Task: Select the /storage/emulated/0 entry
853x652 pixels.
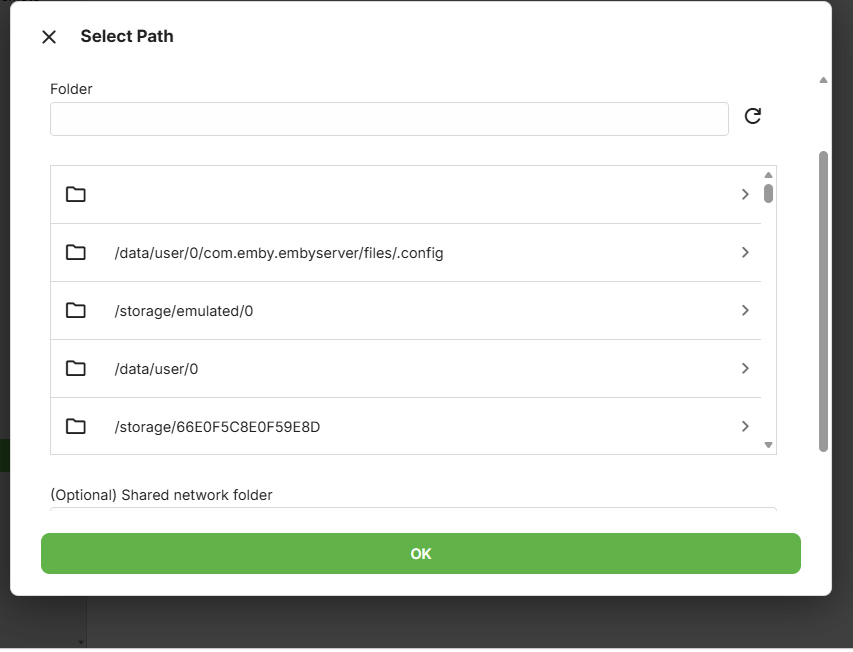Action: click(184, 311)
